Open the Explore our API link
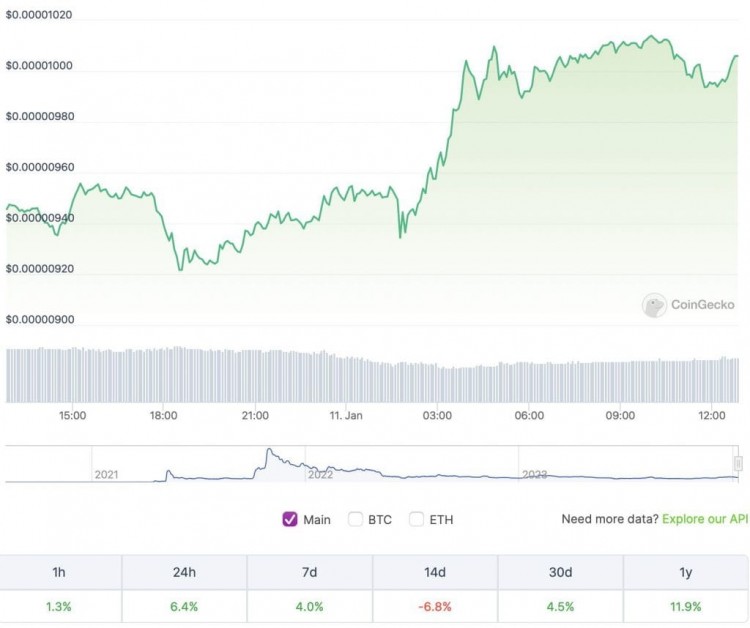Image resolution: width=750 pixels, height=628 pixels. point(705,519)
